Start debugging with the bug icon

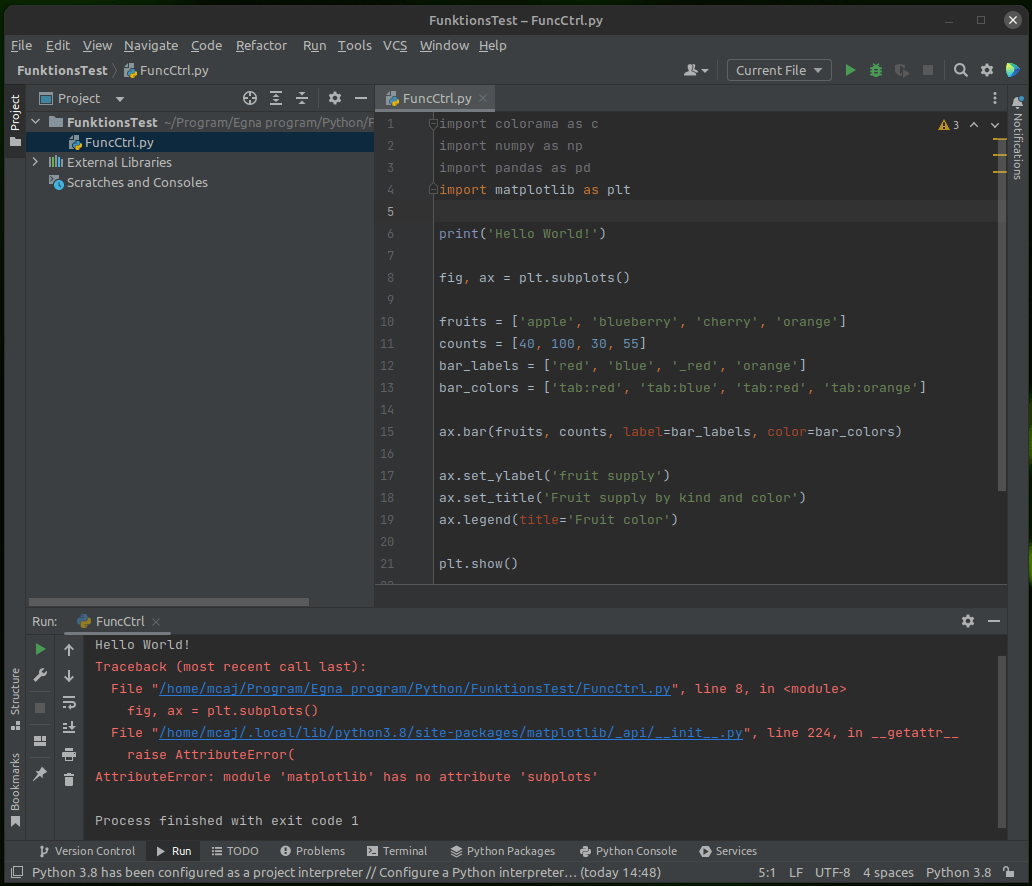click(875, 70)
